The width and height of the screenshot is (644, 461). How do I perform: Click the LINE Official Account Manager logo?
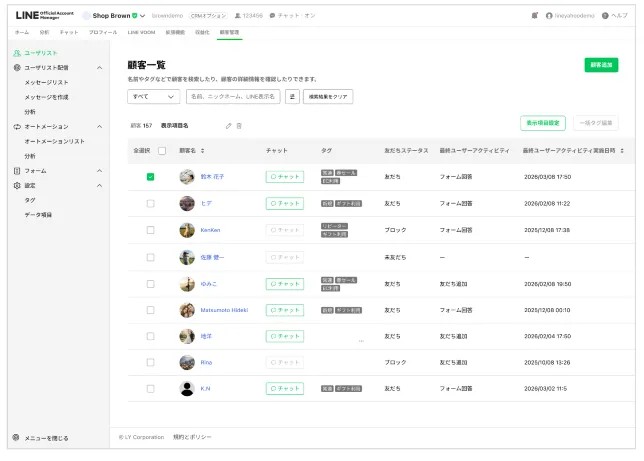[x=45, y=15]
